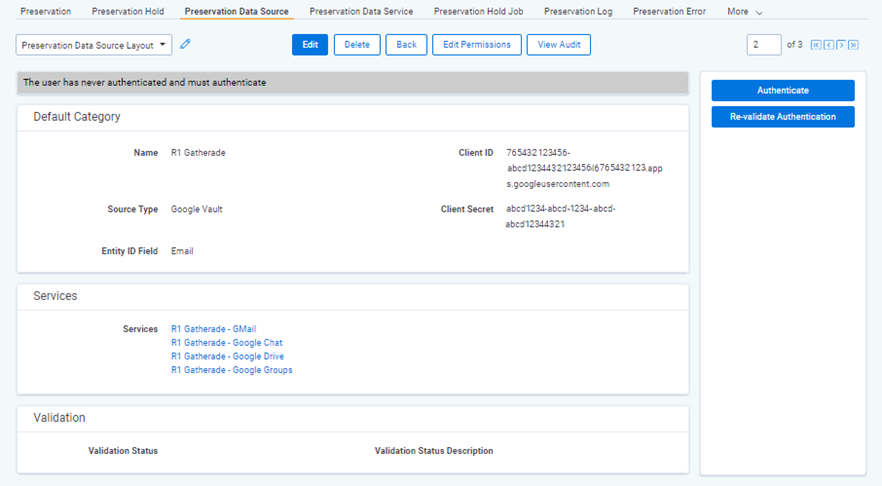
Task: Click the pencil icon to edit layout
Action: pyautogui.click(x=185, y=44)
